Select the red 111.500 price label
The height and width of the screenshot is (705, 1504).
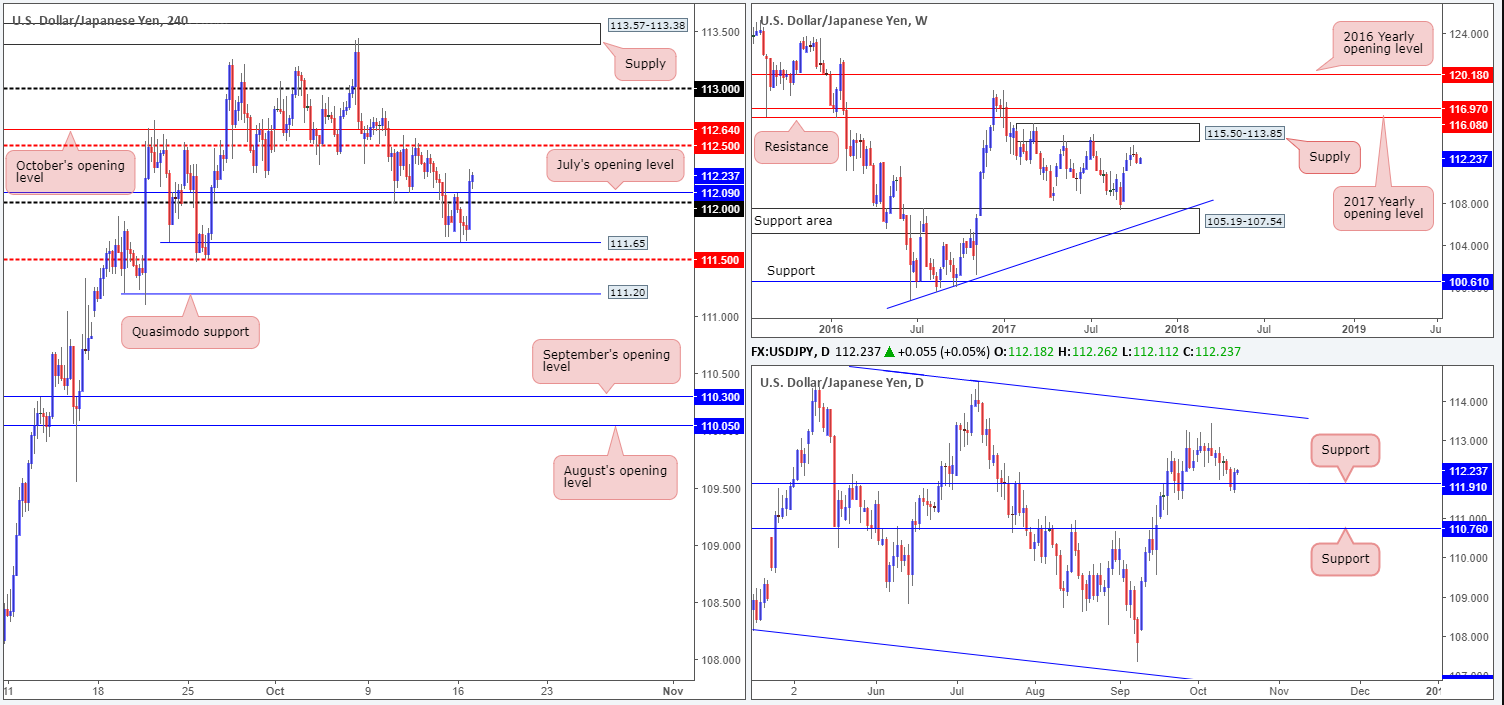(x=719, y=259)
